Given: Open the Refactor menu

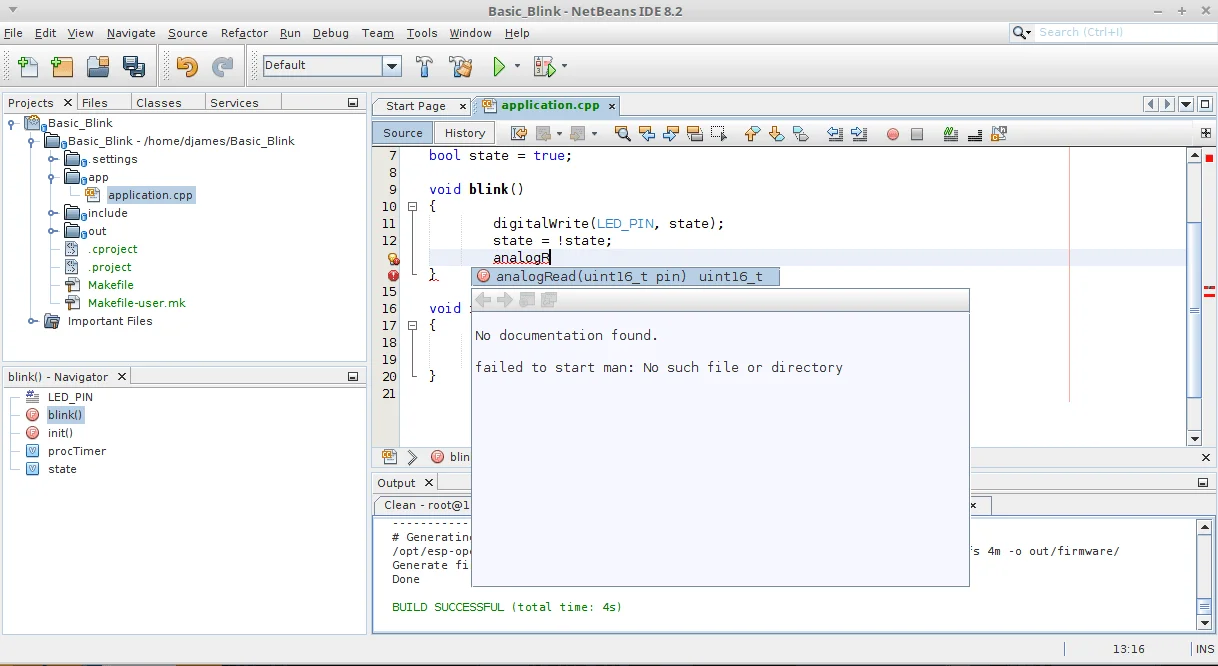Looking at the screenshot, I should [244, 33].
